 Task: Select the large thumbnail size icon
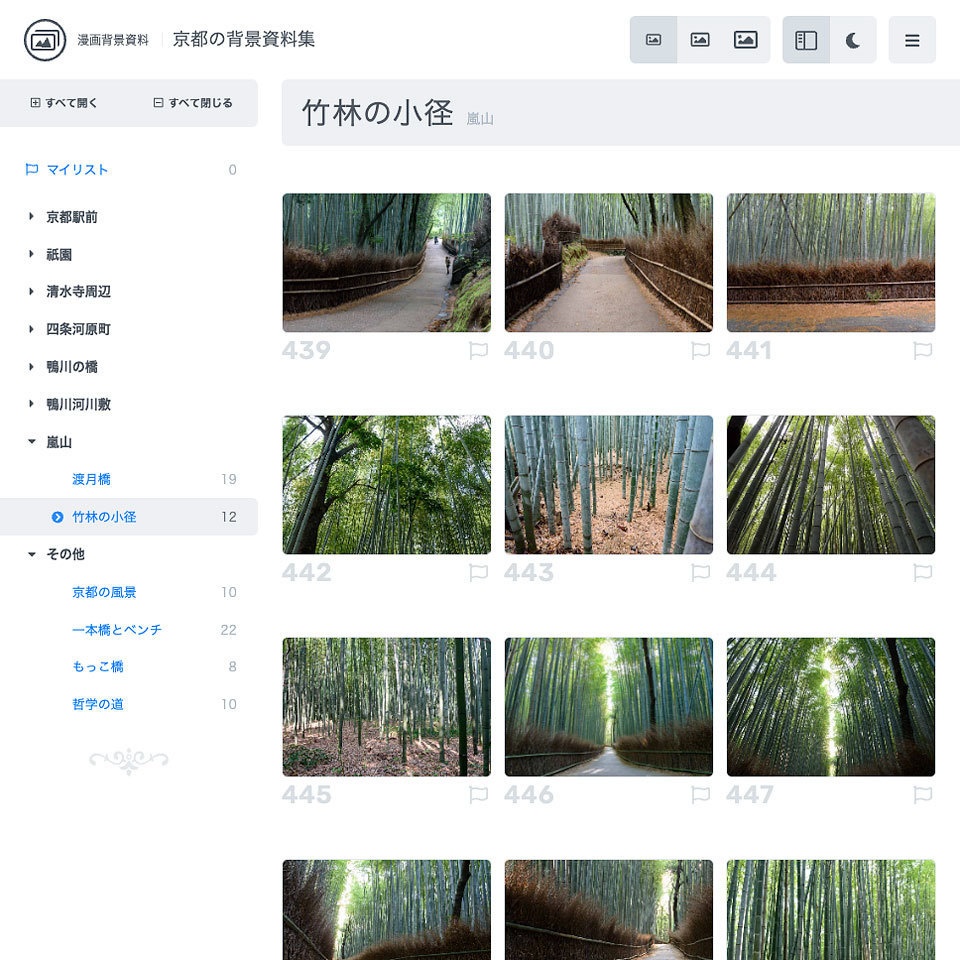(746, 39)
